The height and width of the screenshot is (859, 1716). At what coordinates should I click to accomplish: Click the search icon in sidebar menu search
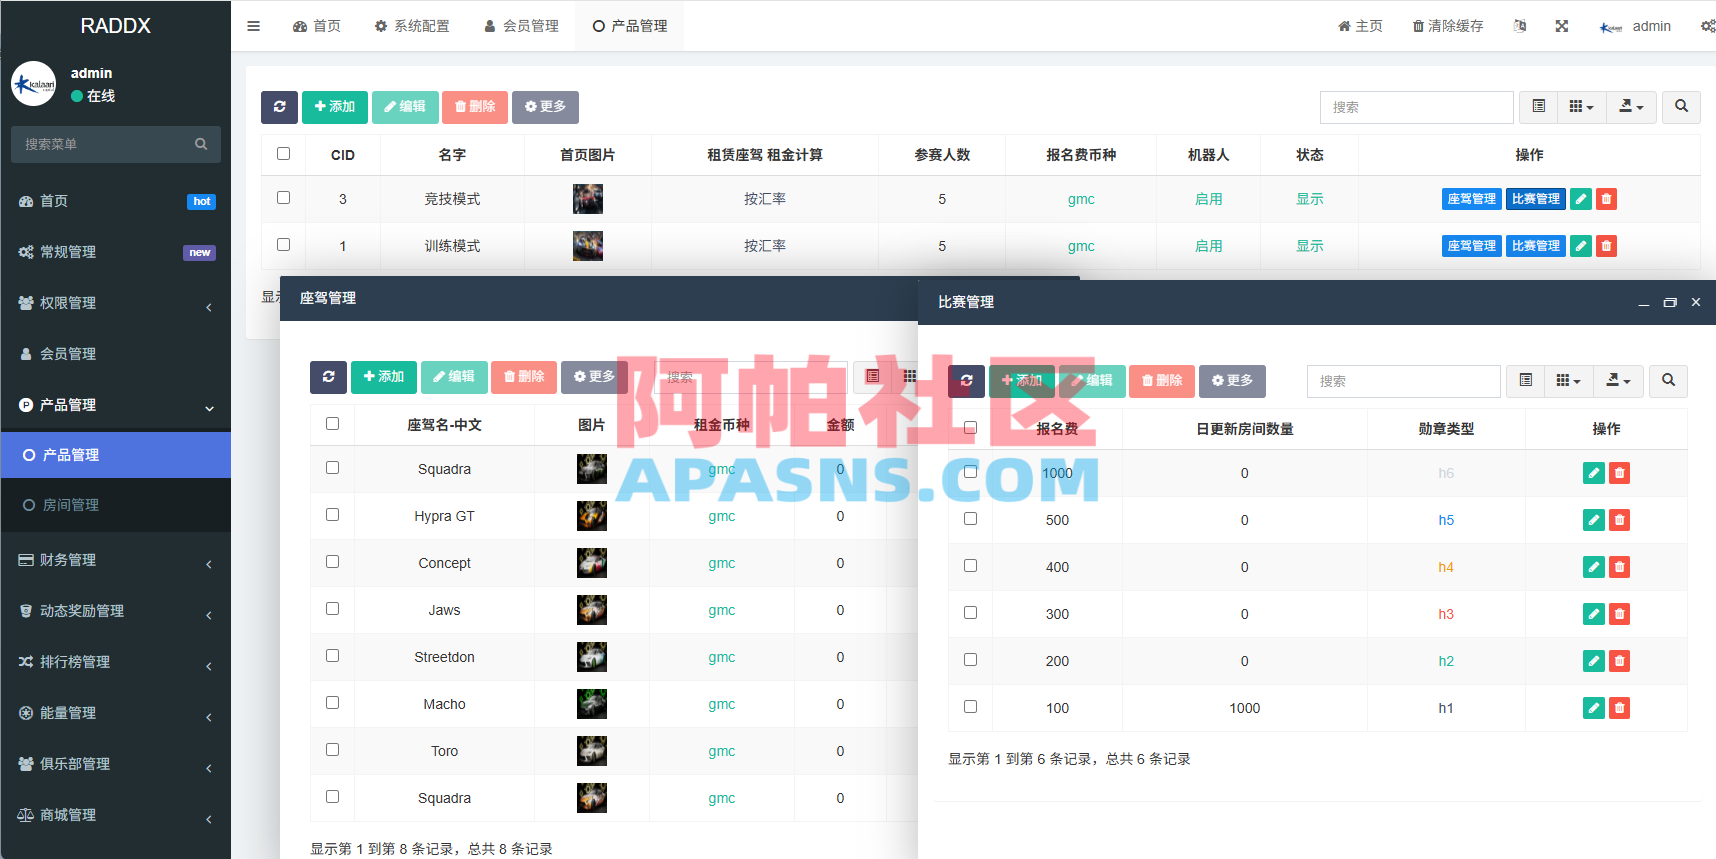pos(201,144)
